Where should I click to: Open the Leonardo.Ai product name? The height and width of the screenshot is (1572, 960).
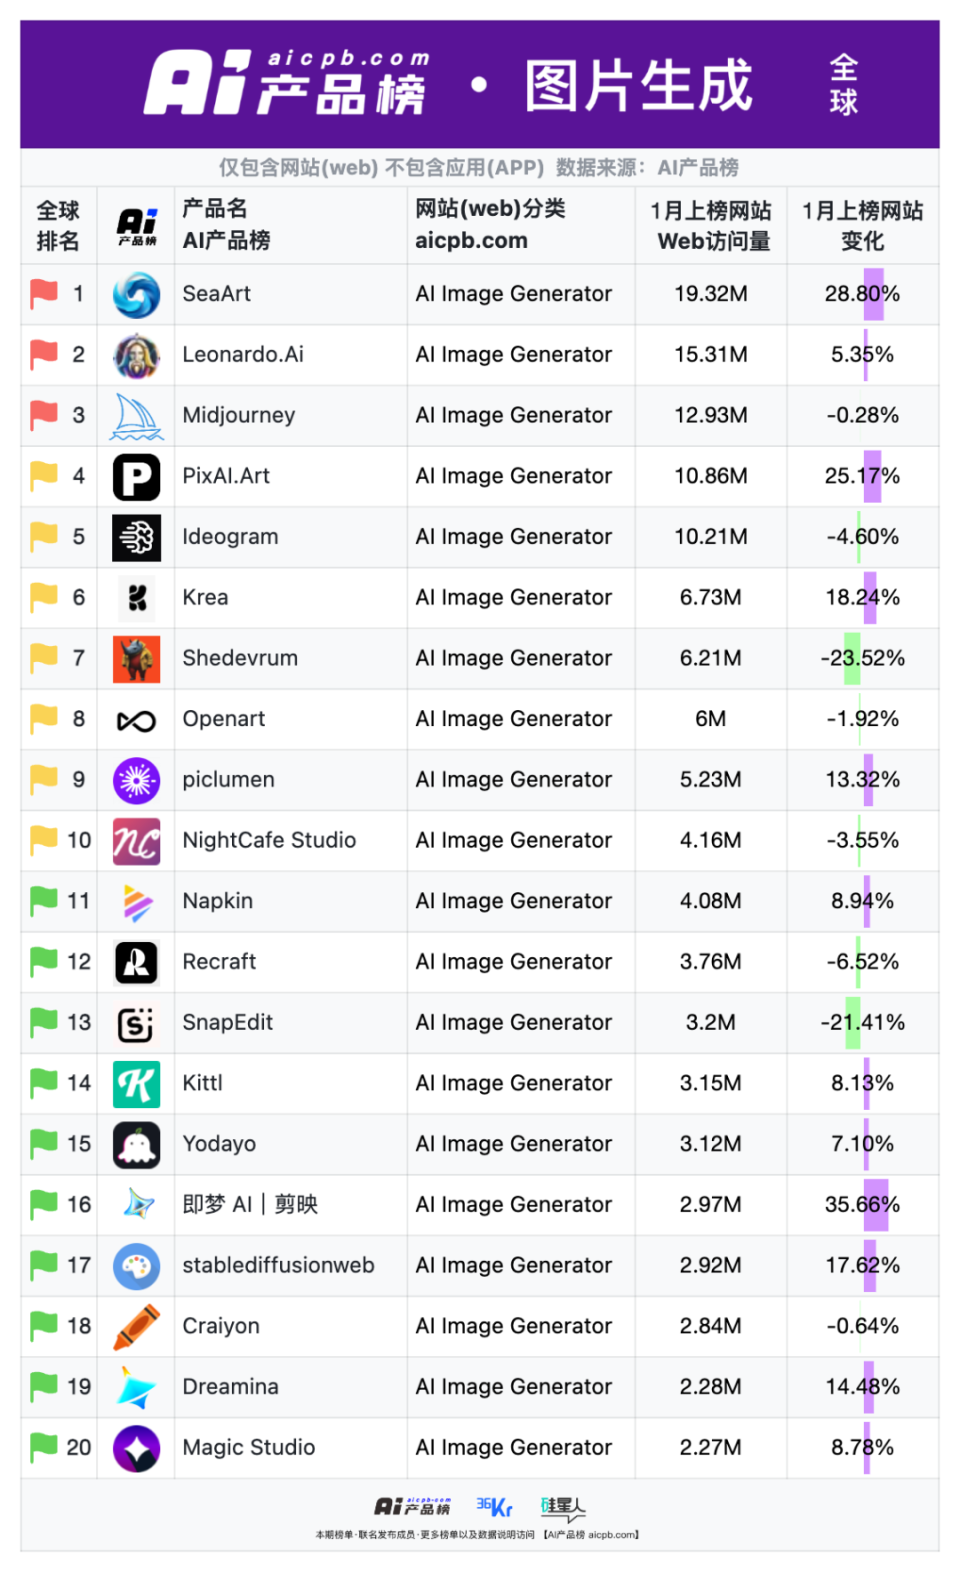point(243,355)
